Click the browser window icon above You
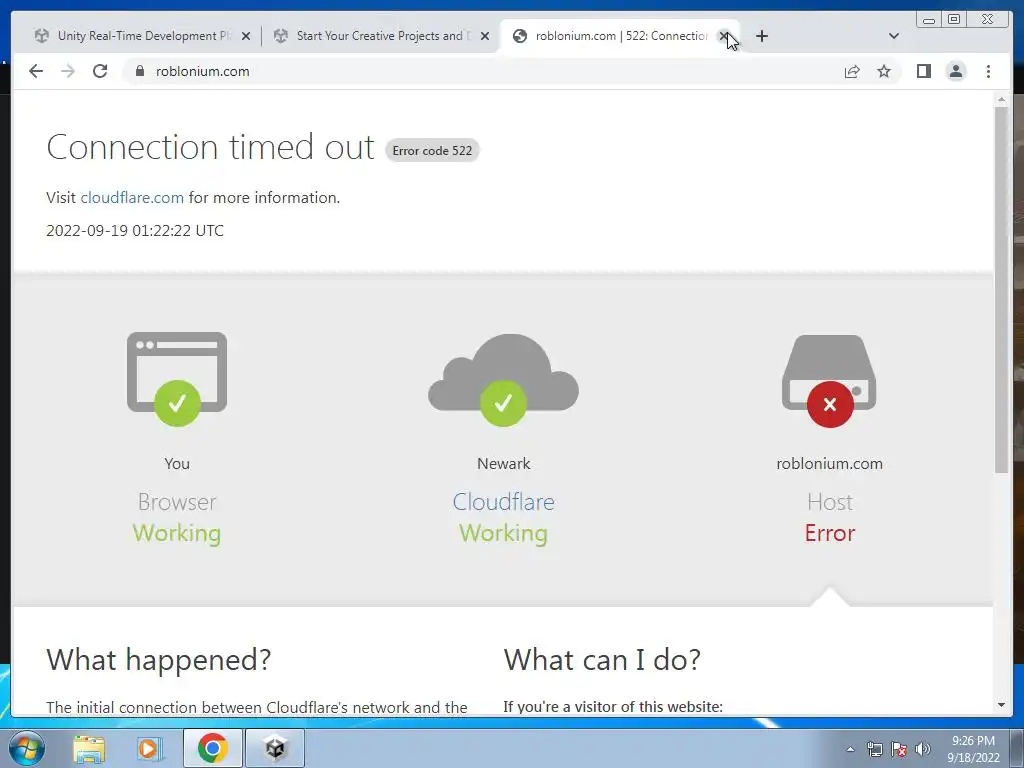1024x768 pixels. click(177, 377)
